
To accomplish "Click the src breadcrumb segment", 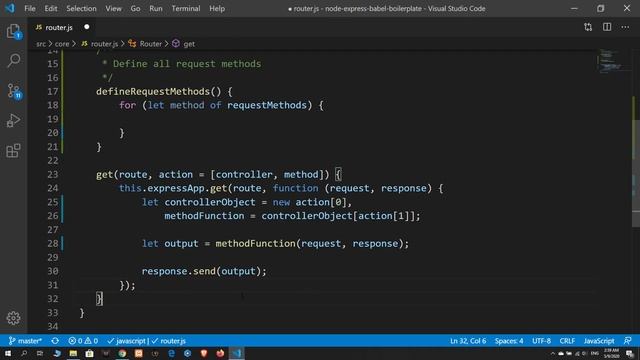I will pos(41,44).
